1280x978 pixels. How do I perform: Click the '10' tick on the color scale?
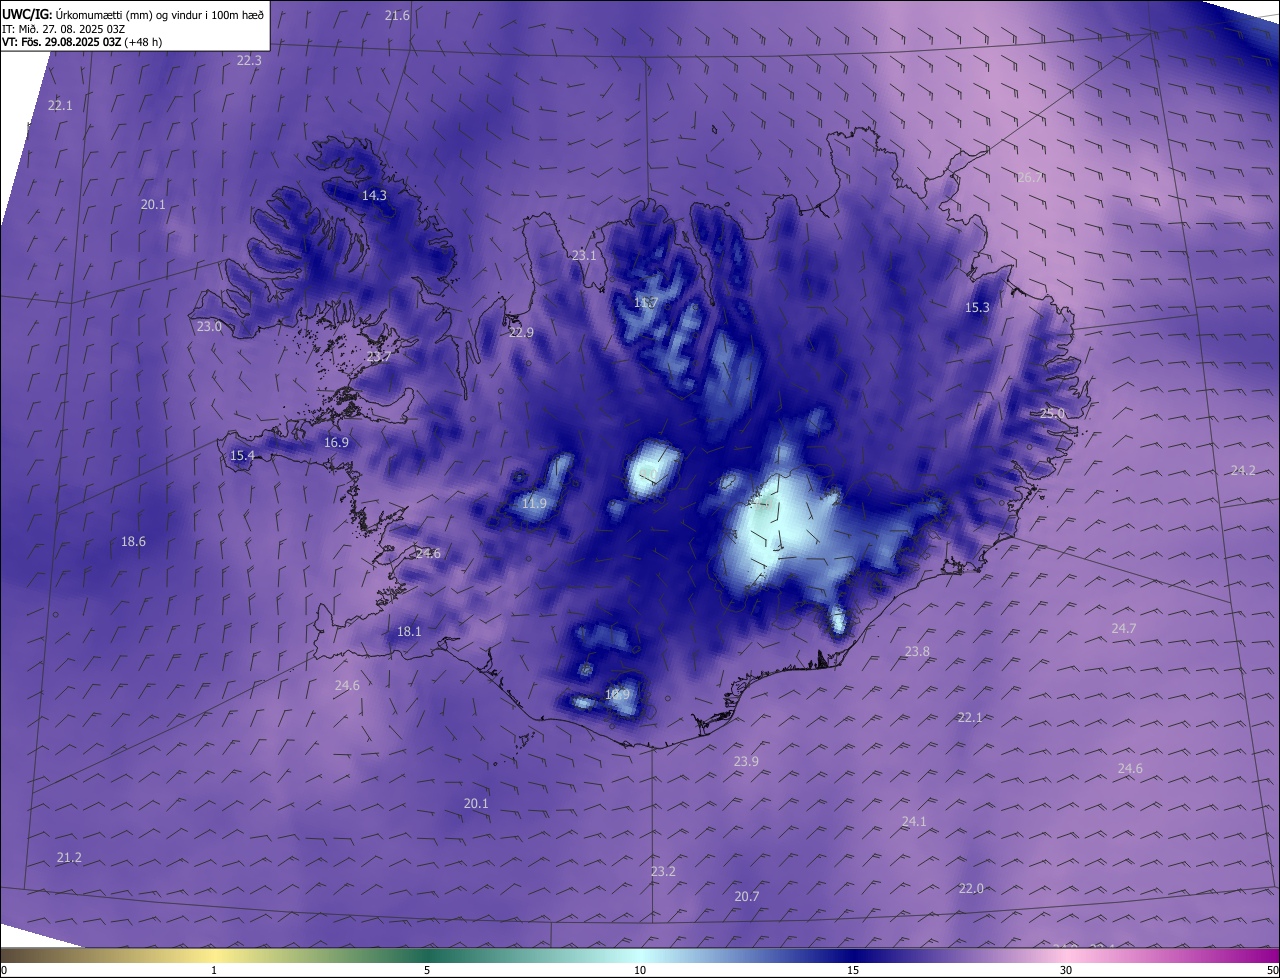pos(640,971)
